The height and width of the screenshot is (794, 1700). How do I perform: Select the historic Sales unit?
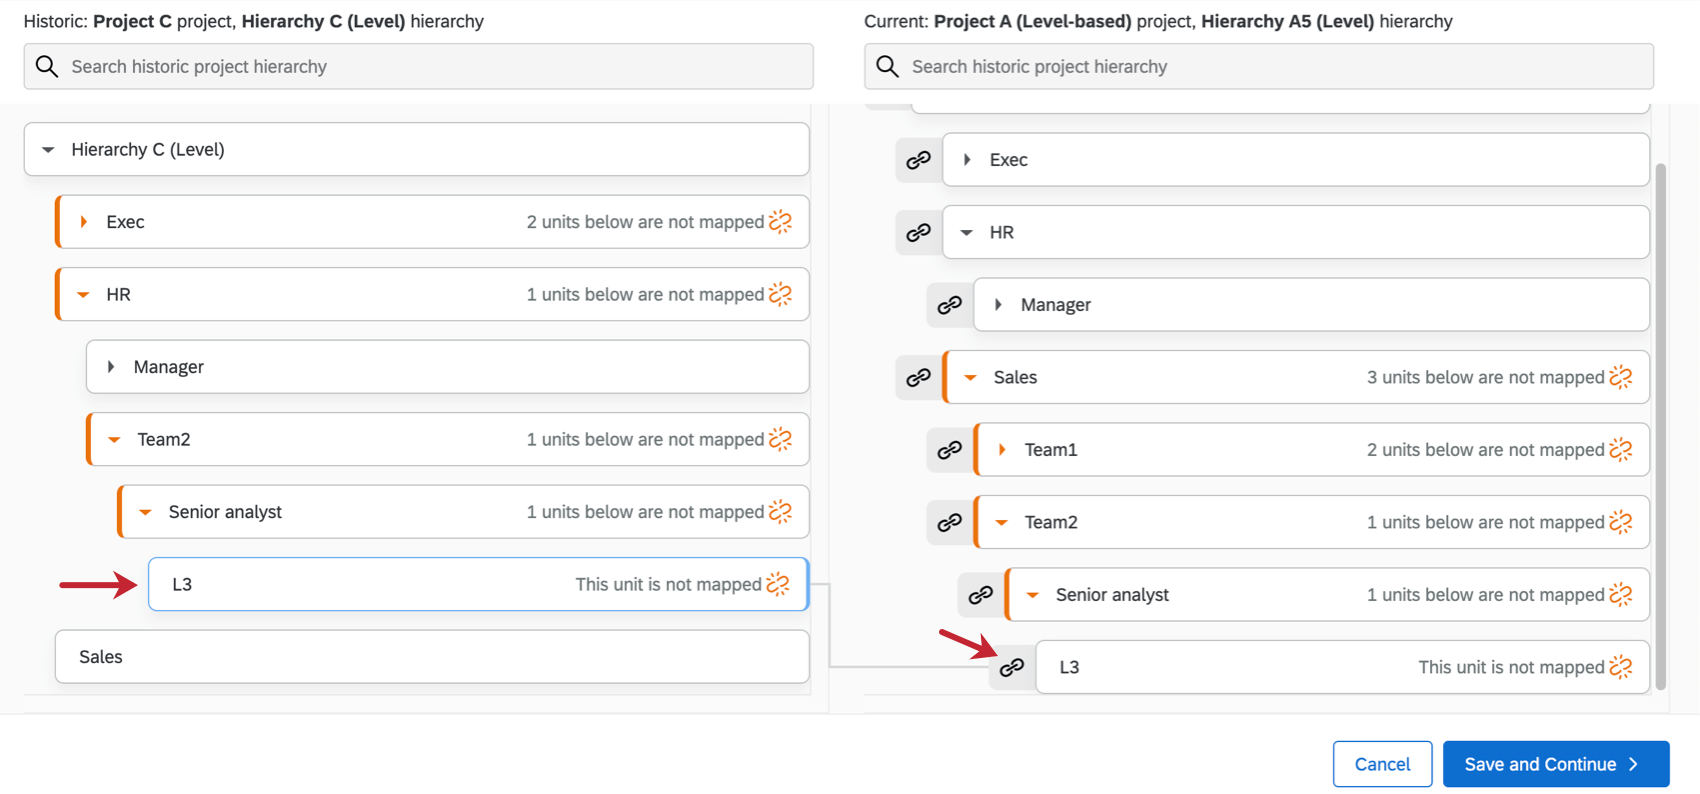430,657
